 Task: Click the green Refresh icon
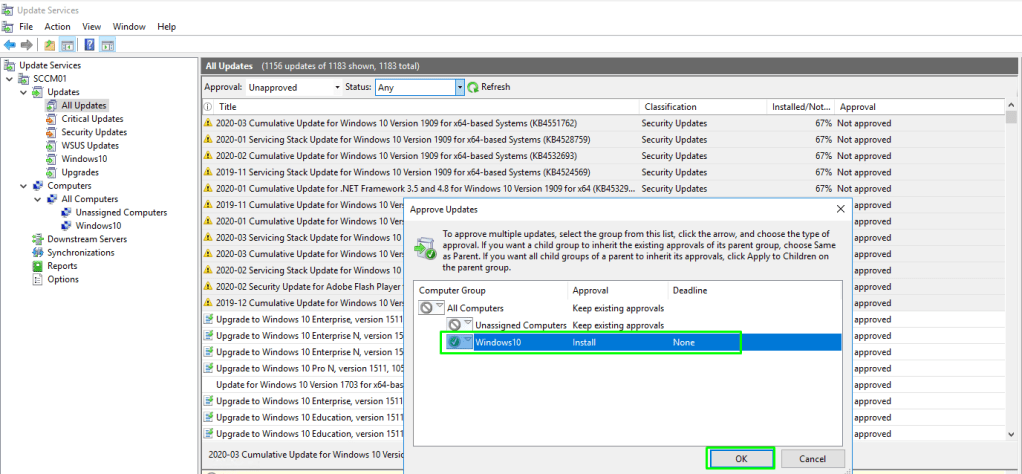coord(473,88)
